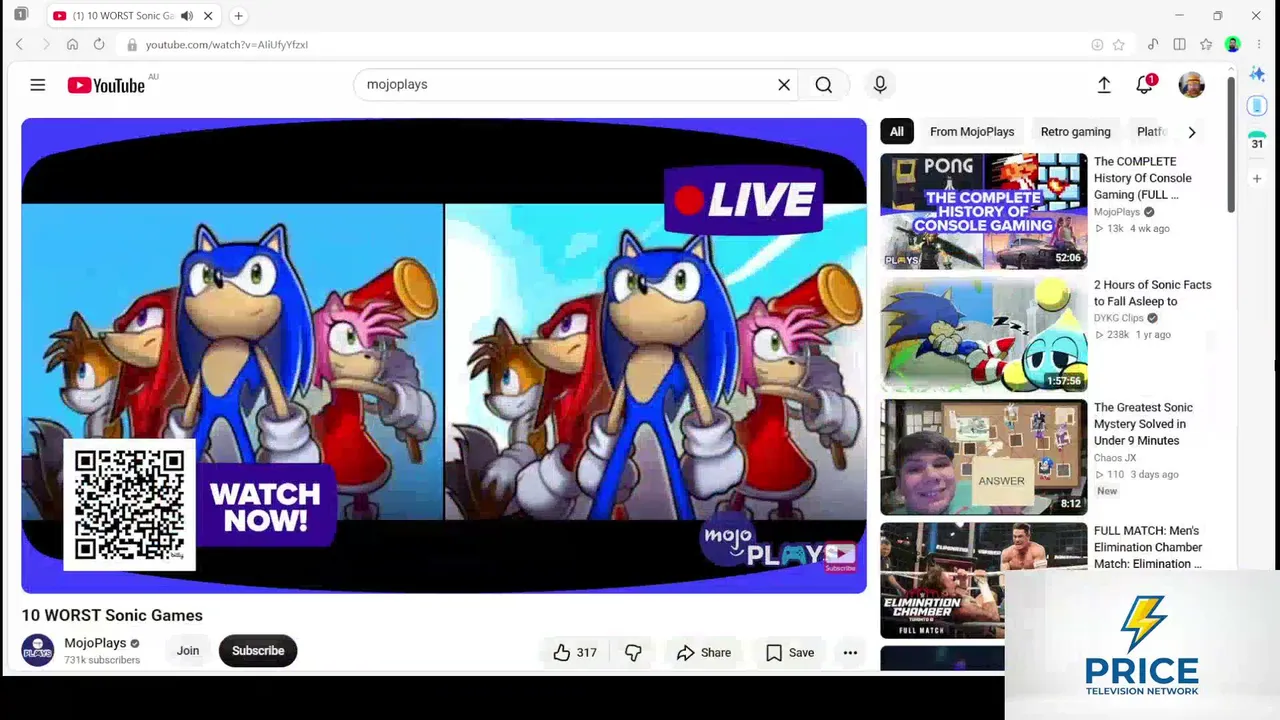Run search with the magnifier button
Image resolution: width=1280 pixels, height=720 pixels.
(x=824, y=85)
